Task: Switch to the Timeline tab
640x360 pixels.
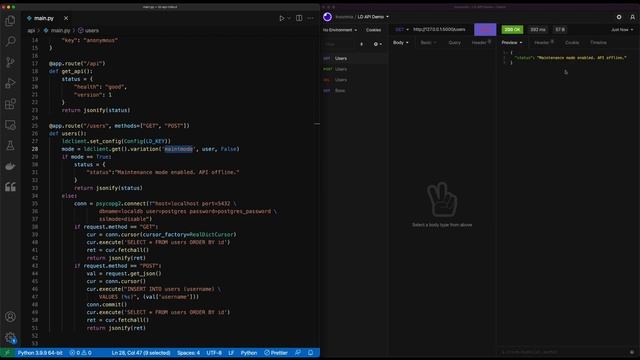Action: point(598,42)
